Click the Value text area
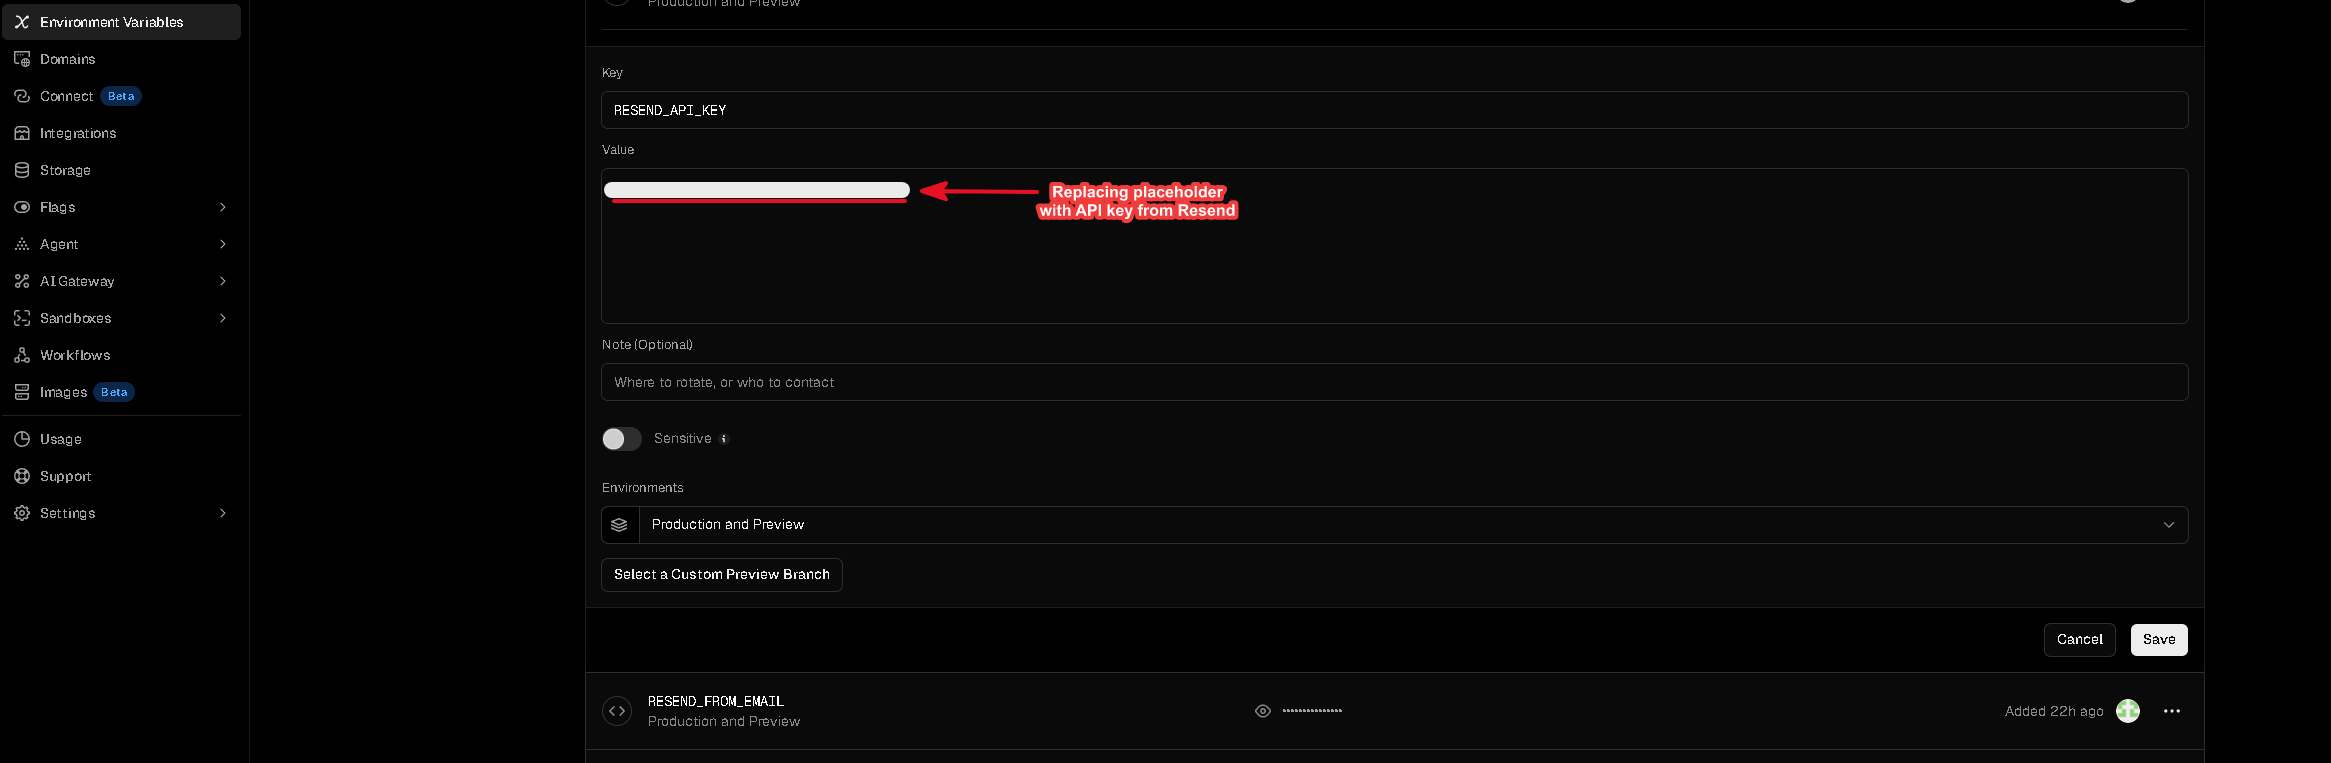This screenshot has width=2331, height=763. (x=1394, y=246)
